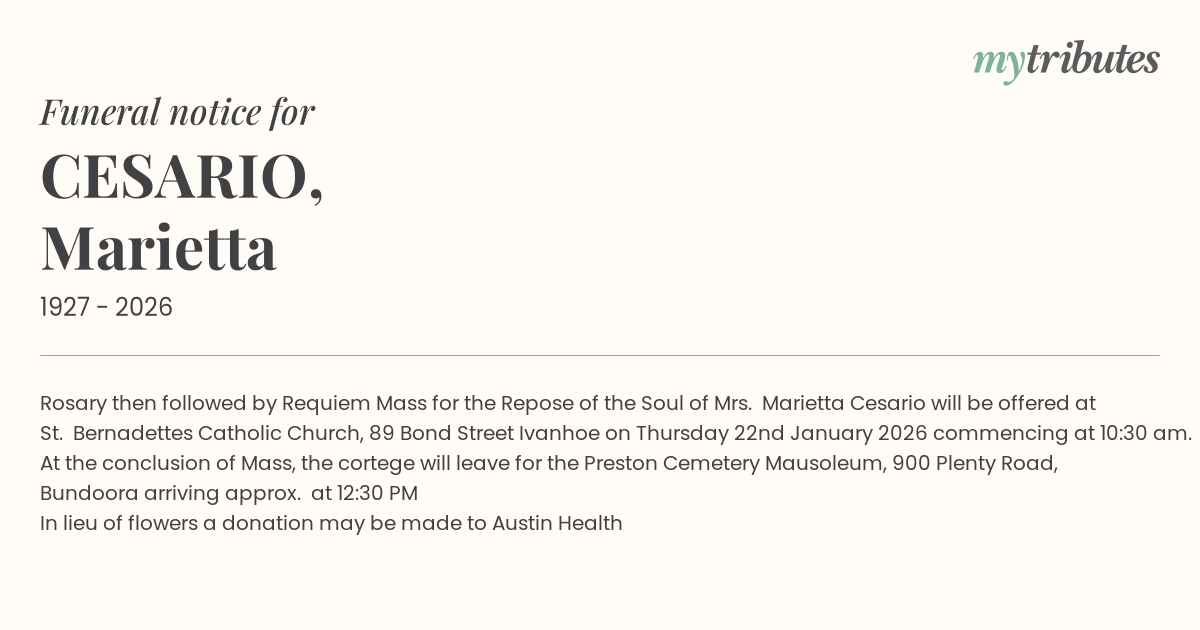Image resolution: width=1200 pixels, height=630 pixels.
Task: Click the first name Marietta in the title
Action: tap(158, 248)
